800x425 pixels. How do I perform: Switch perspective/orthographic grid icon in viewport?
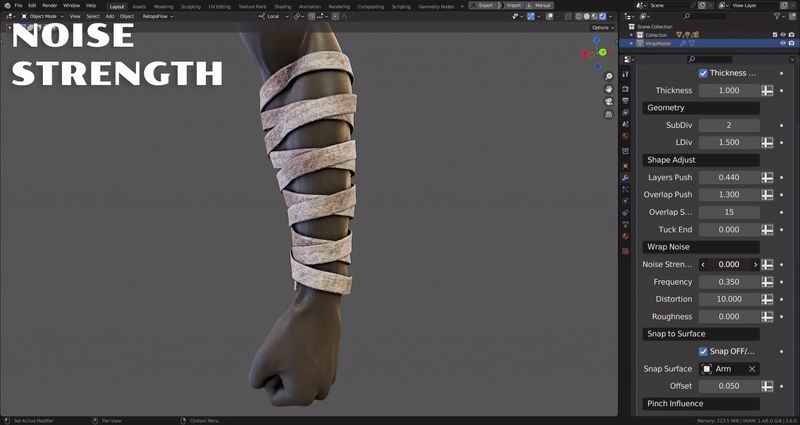[x=609, y=115]
